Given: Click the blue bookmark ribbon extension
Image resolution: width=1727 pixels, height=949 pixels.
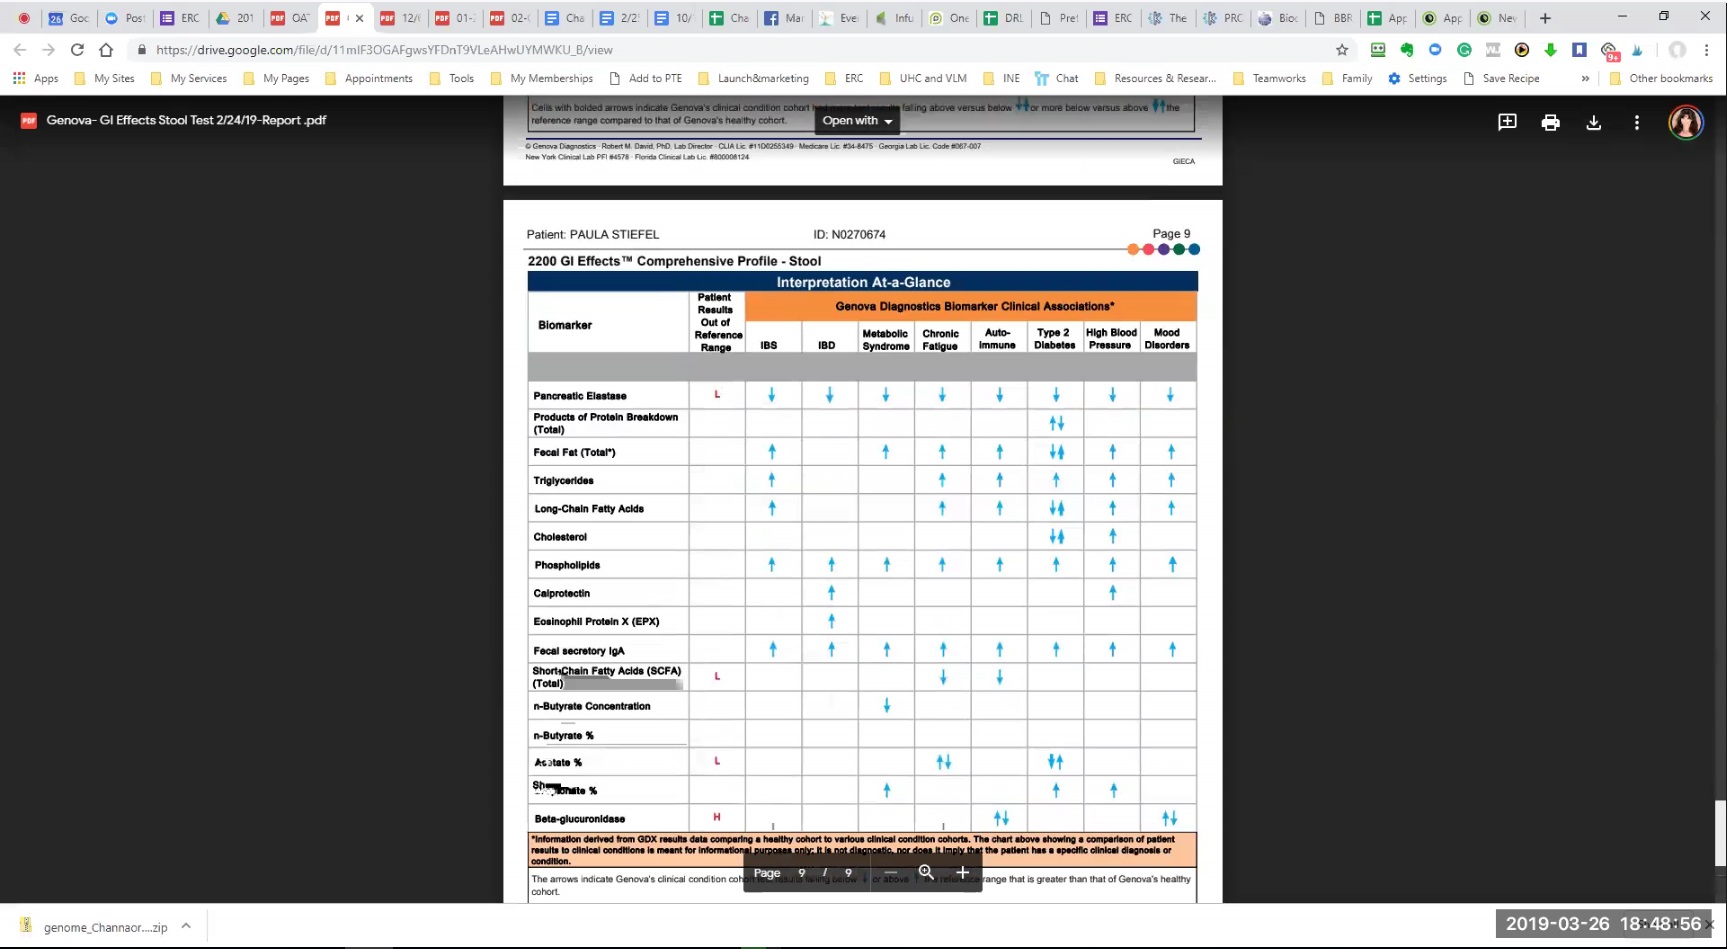Looking at the screenshot, I should (x=1579, y=49).
